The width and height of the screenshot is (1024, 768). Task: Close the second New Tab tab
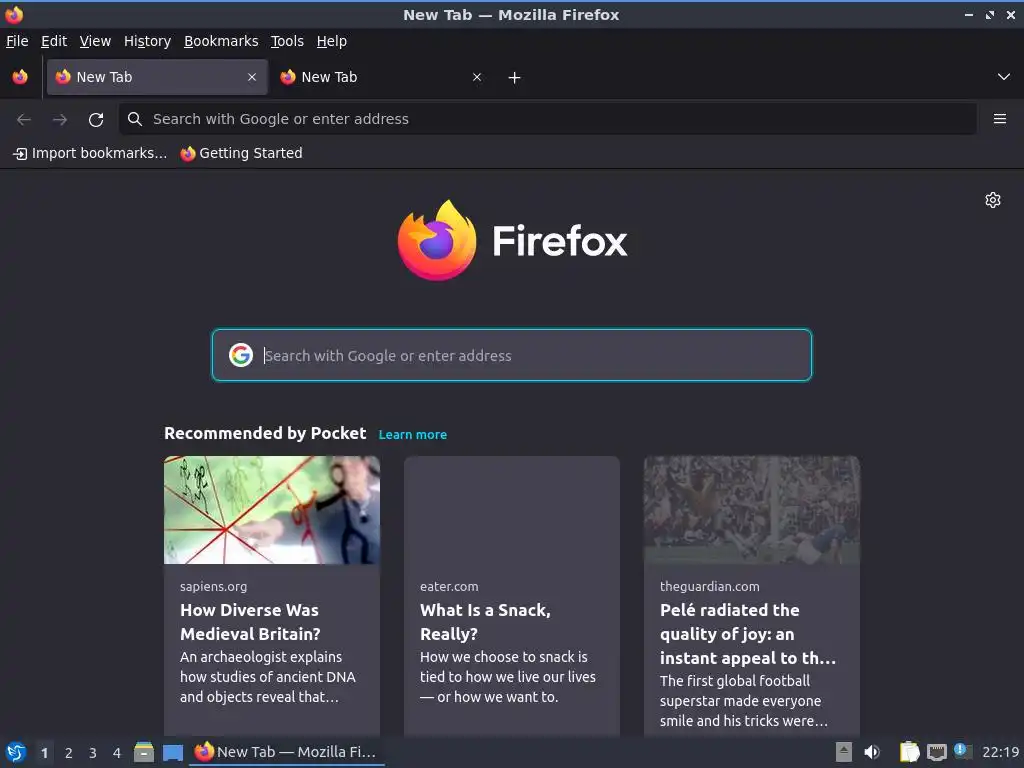click(x=477, y=77)
